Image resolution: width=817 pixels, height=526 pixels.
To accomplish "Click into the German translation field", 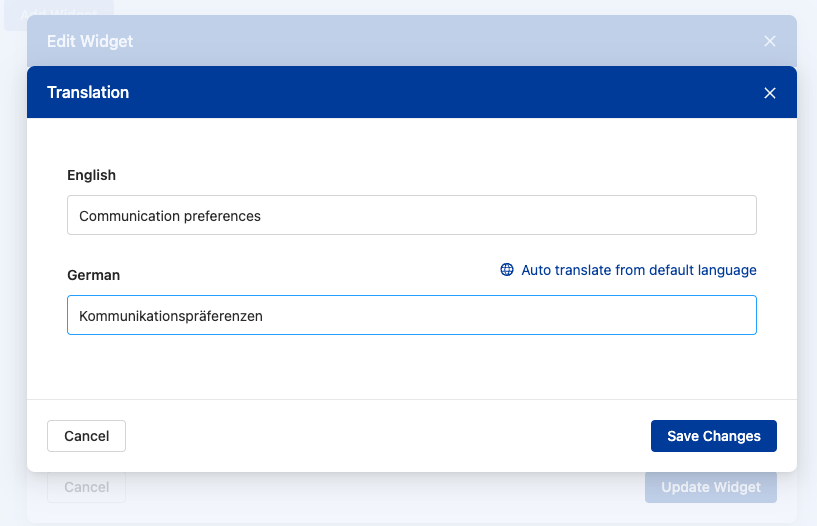I will 411,315.
